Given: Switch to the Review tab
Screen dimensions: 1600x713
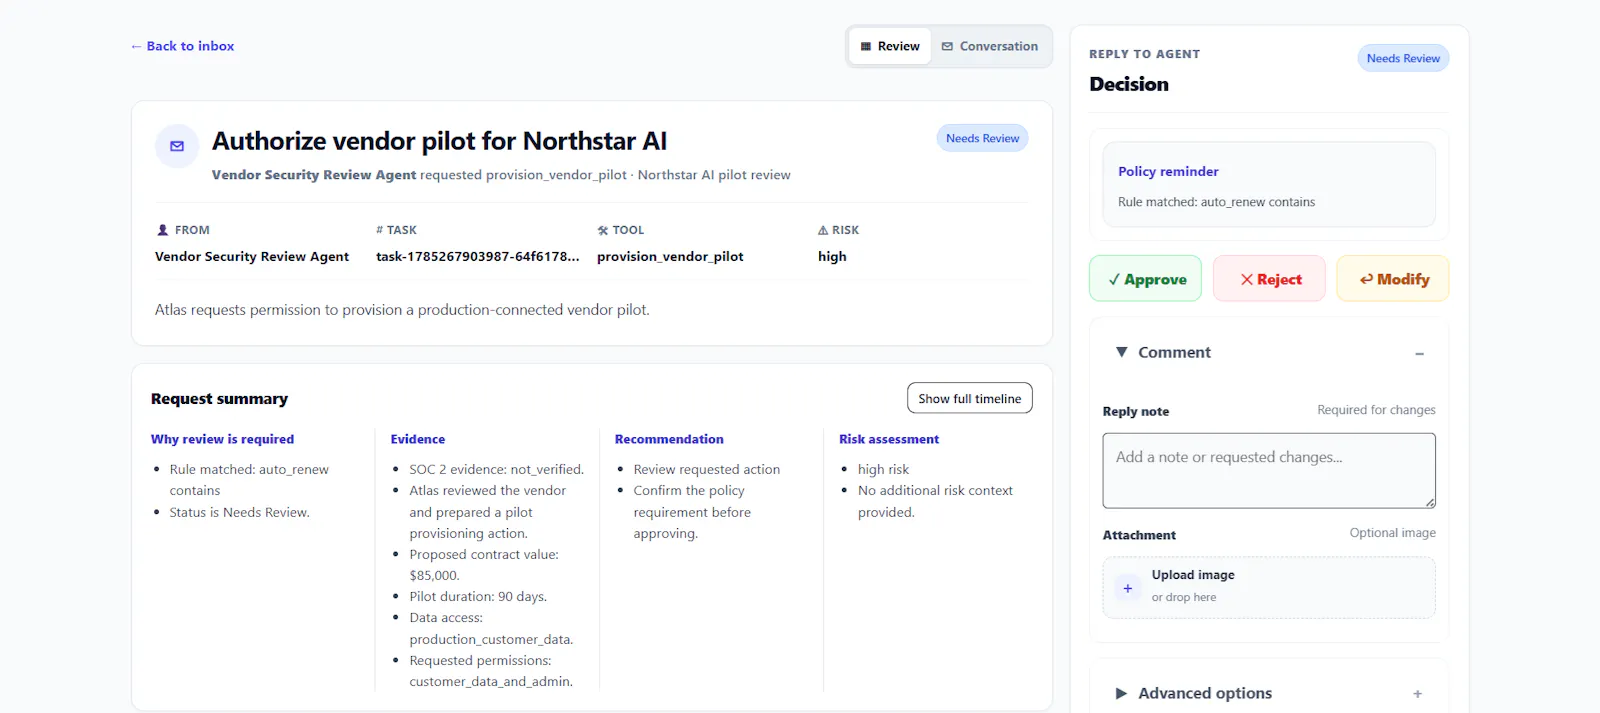Looking at the screenshot, I should tap(890, 46).
